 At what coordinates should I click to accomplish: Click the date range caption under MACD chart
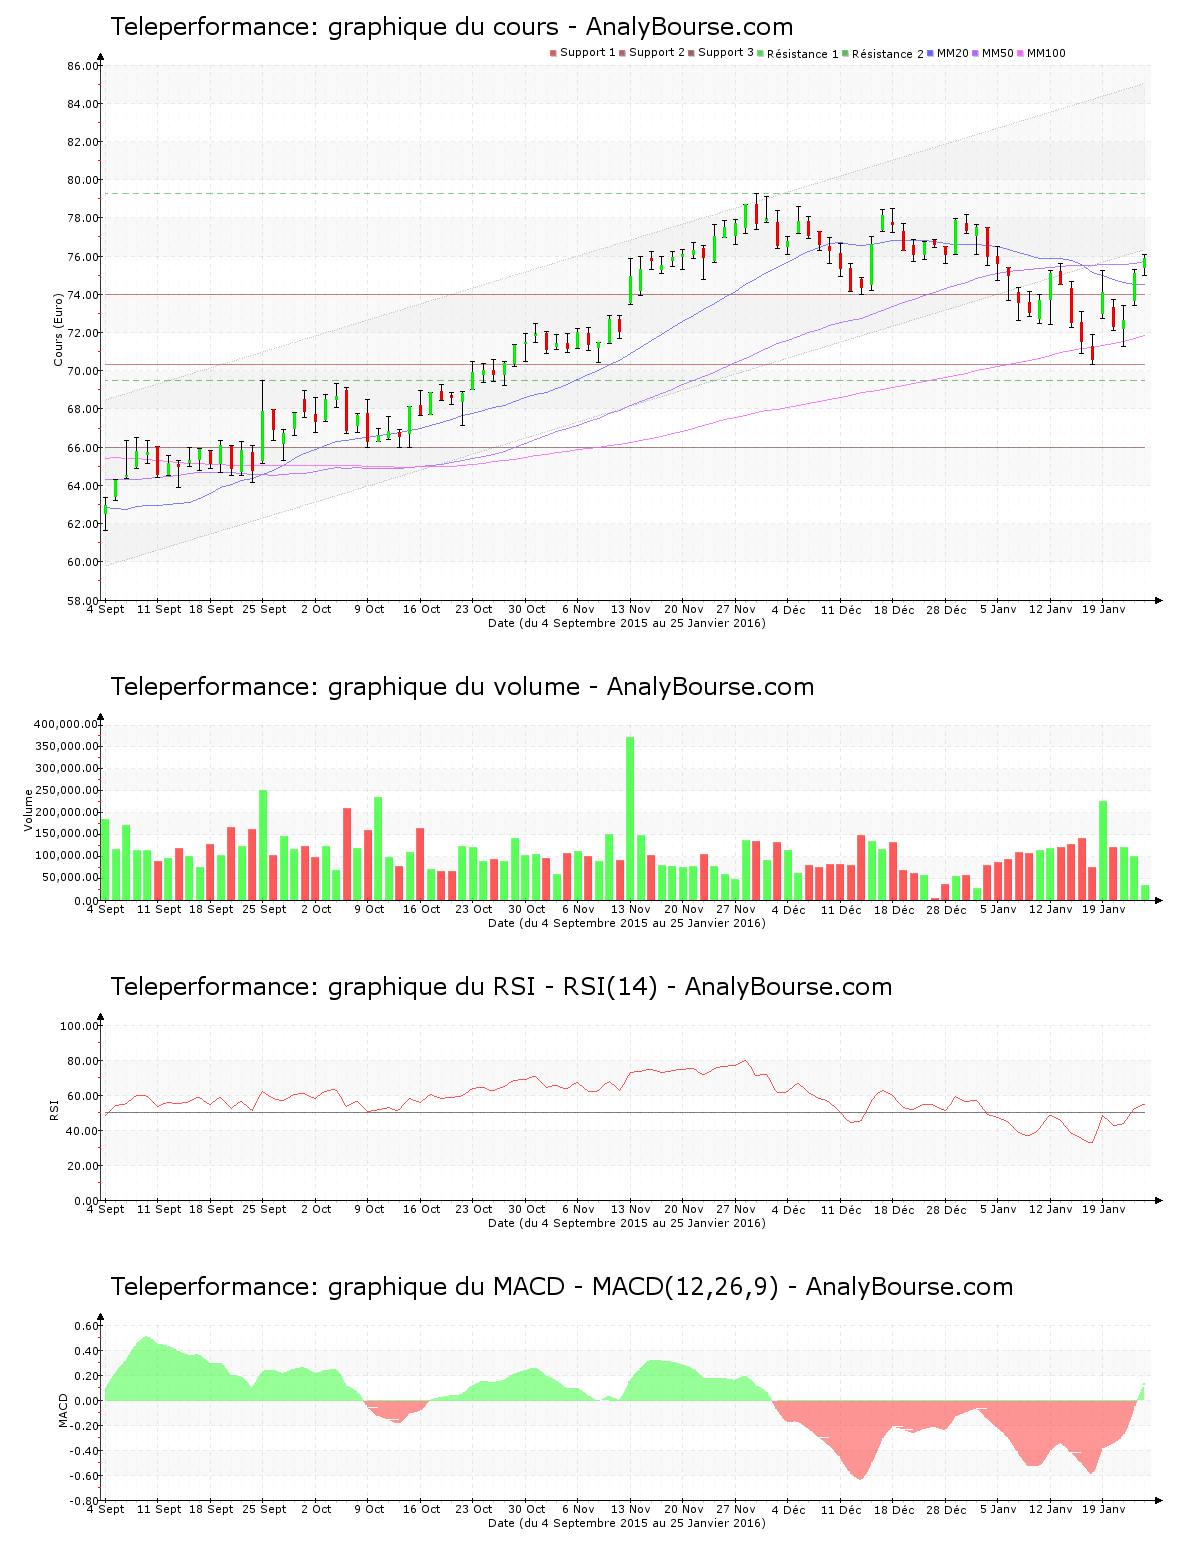tap(627, 1523)
